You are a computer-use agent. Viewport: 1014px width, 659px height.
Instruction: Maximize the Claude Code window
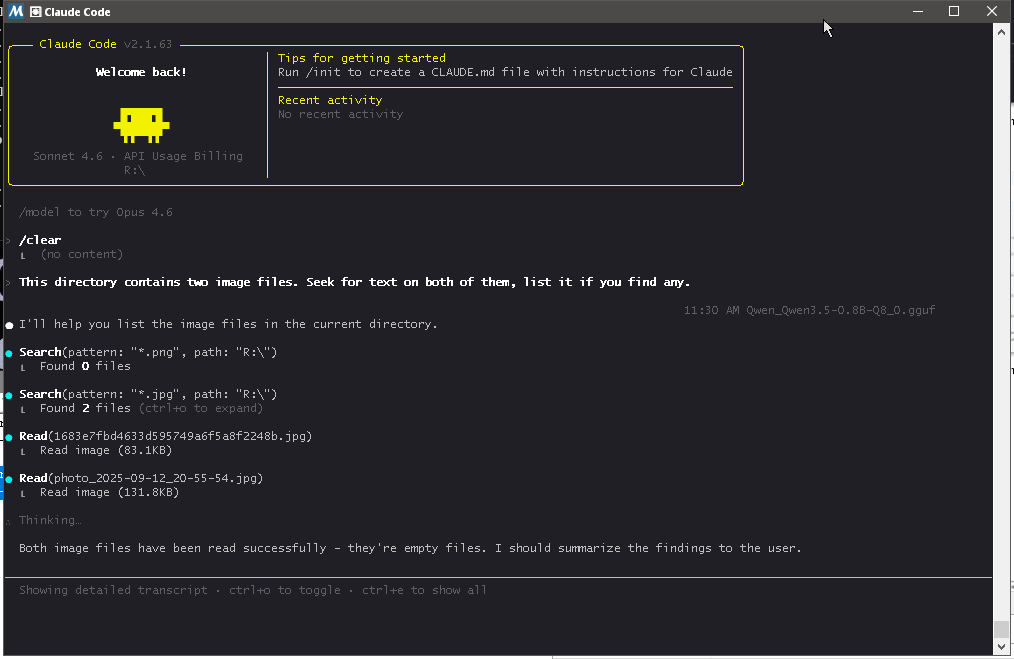pyautogui.click(x=953, y=12)
